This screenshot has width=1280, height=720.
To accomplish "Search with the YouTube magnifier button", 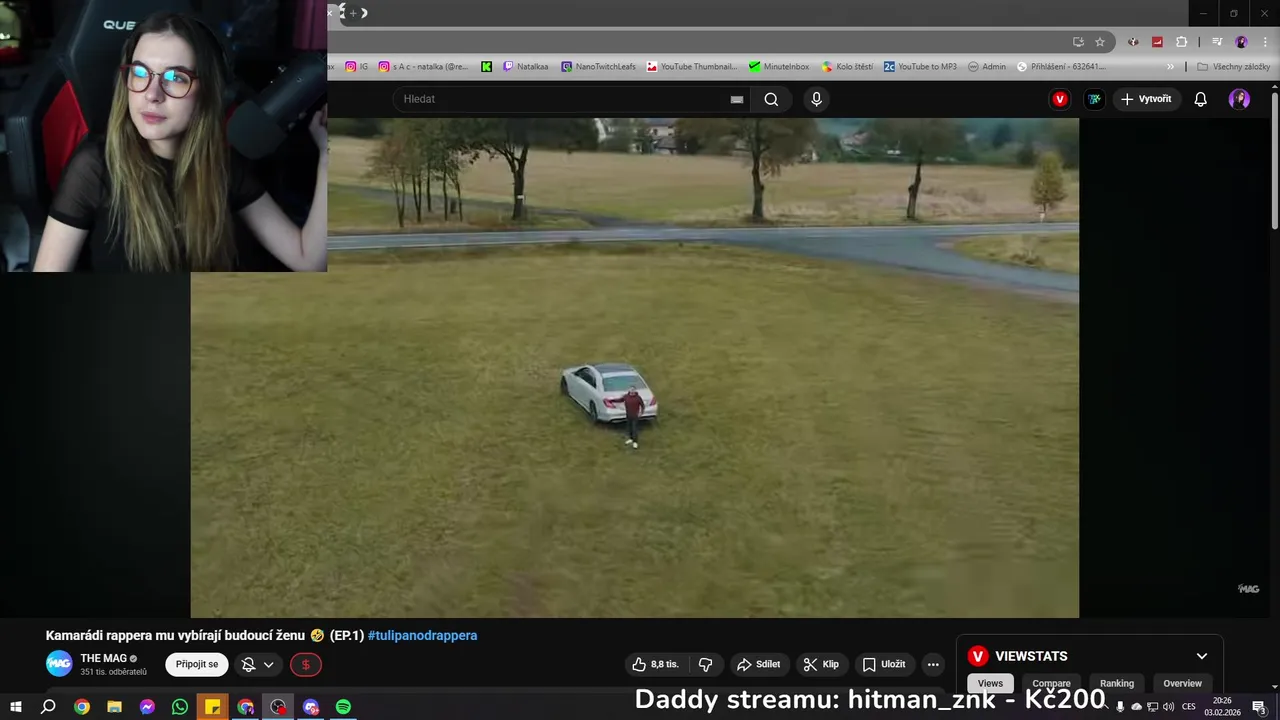I will pos(771,99).
